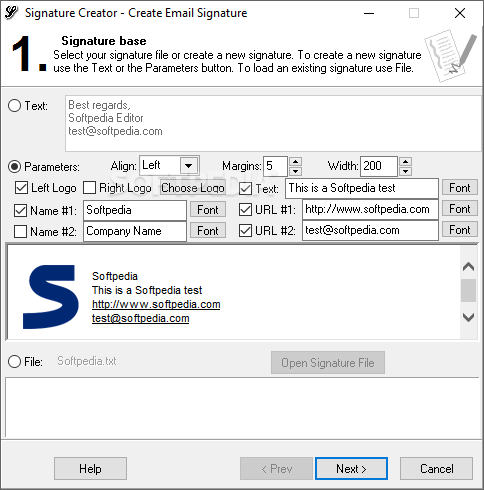Click the URL #1 field with http://www.softpedia.com
484x490 pixels.
click(x=370, y=210)
